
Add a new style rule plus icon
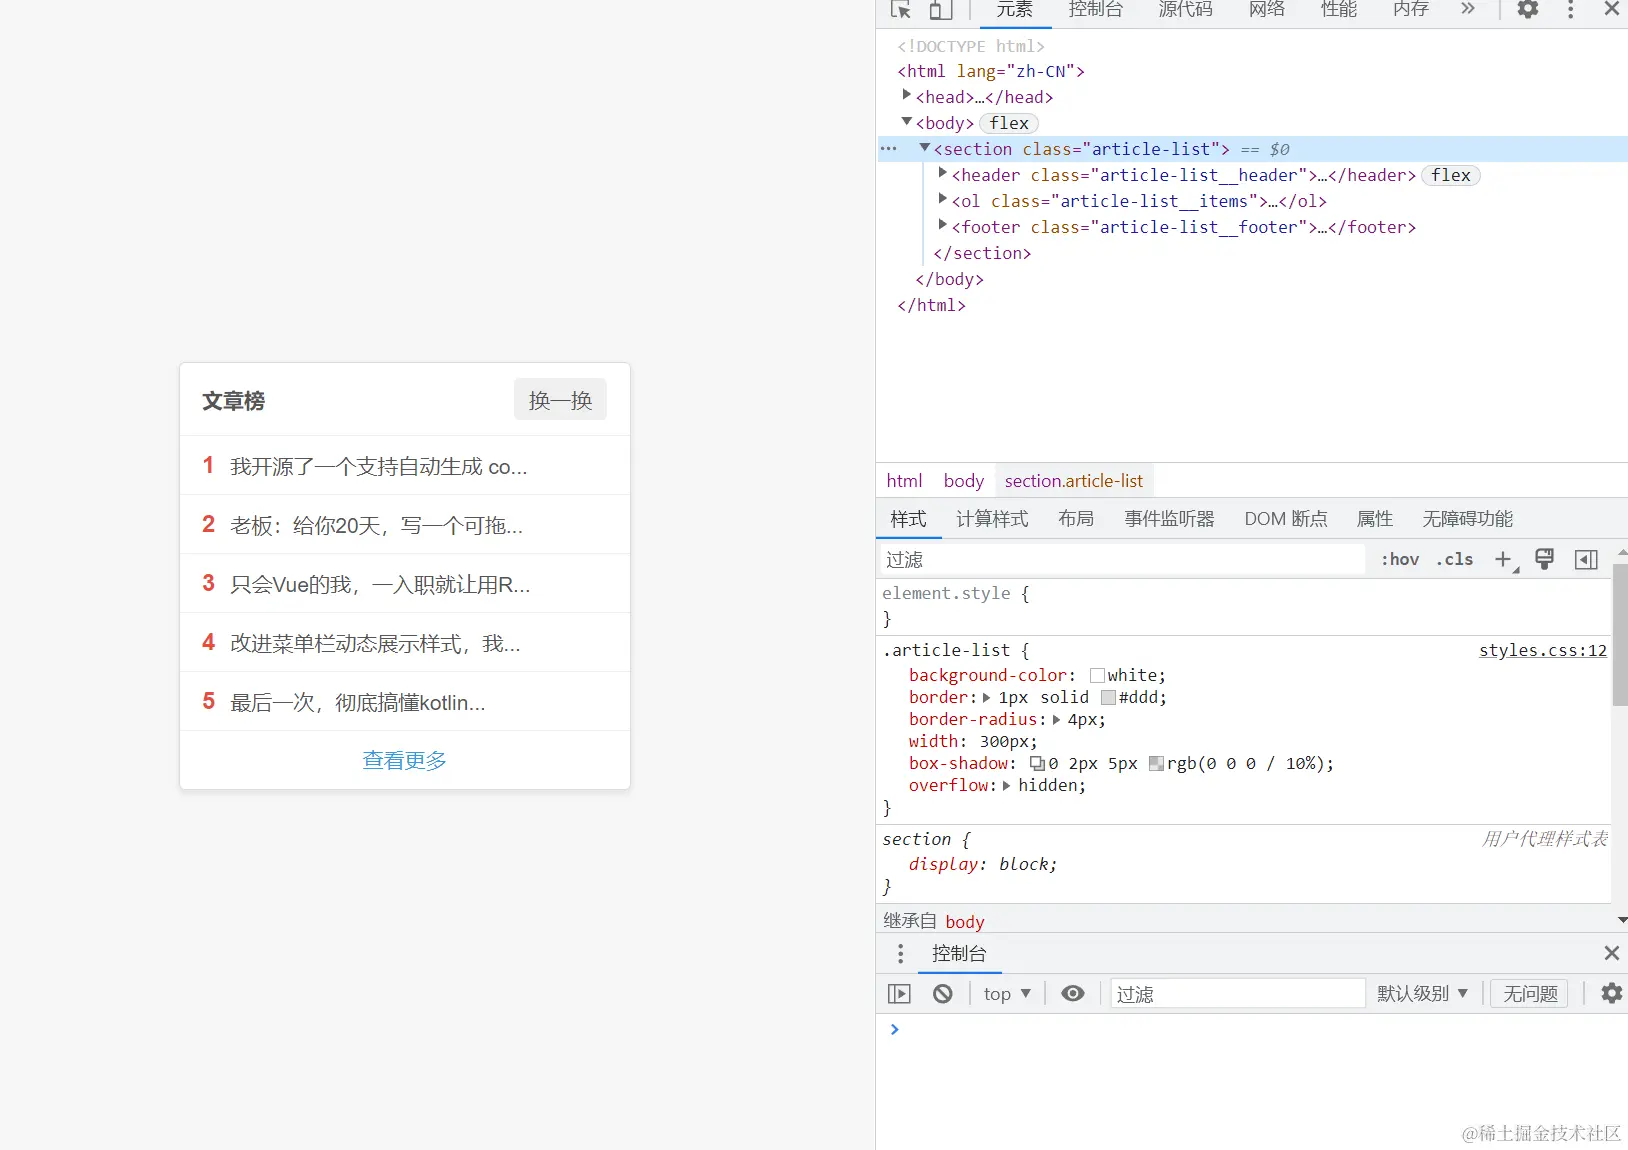tap(1504, 560)
